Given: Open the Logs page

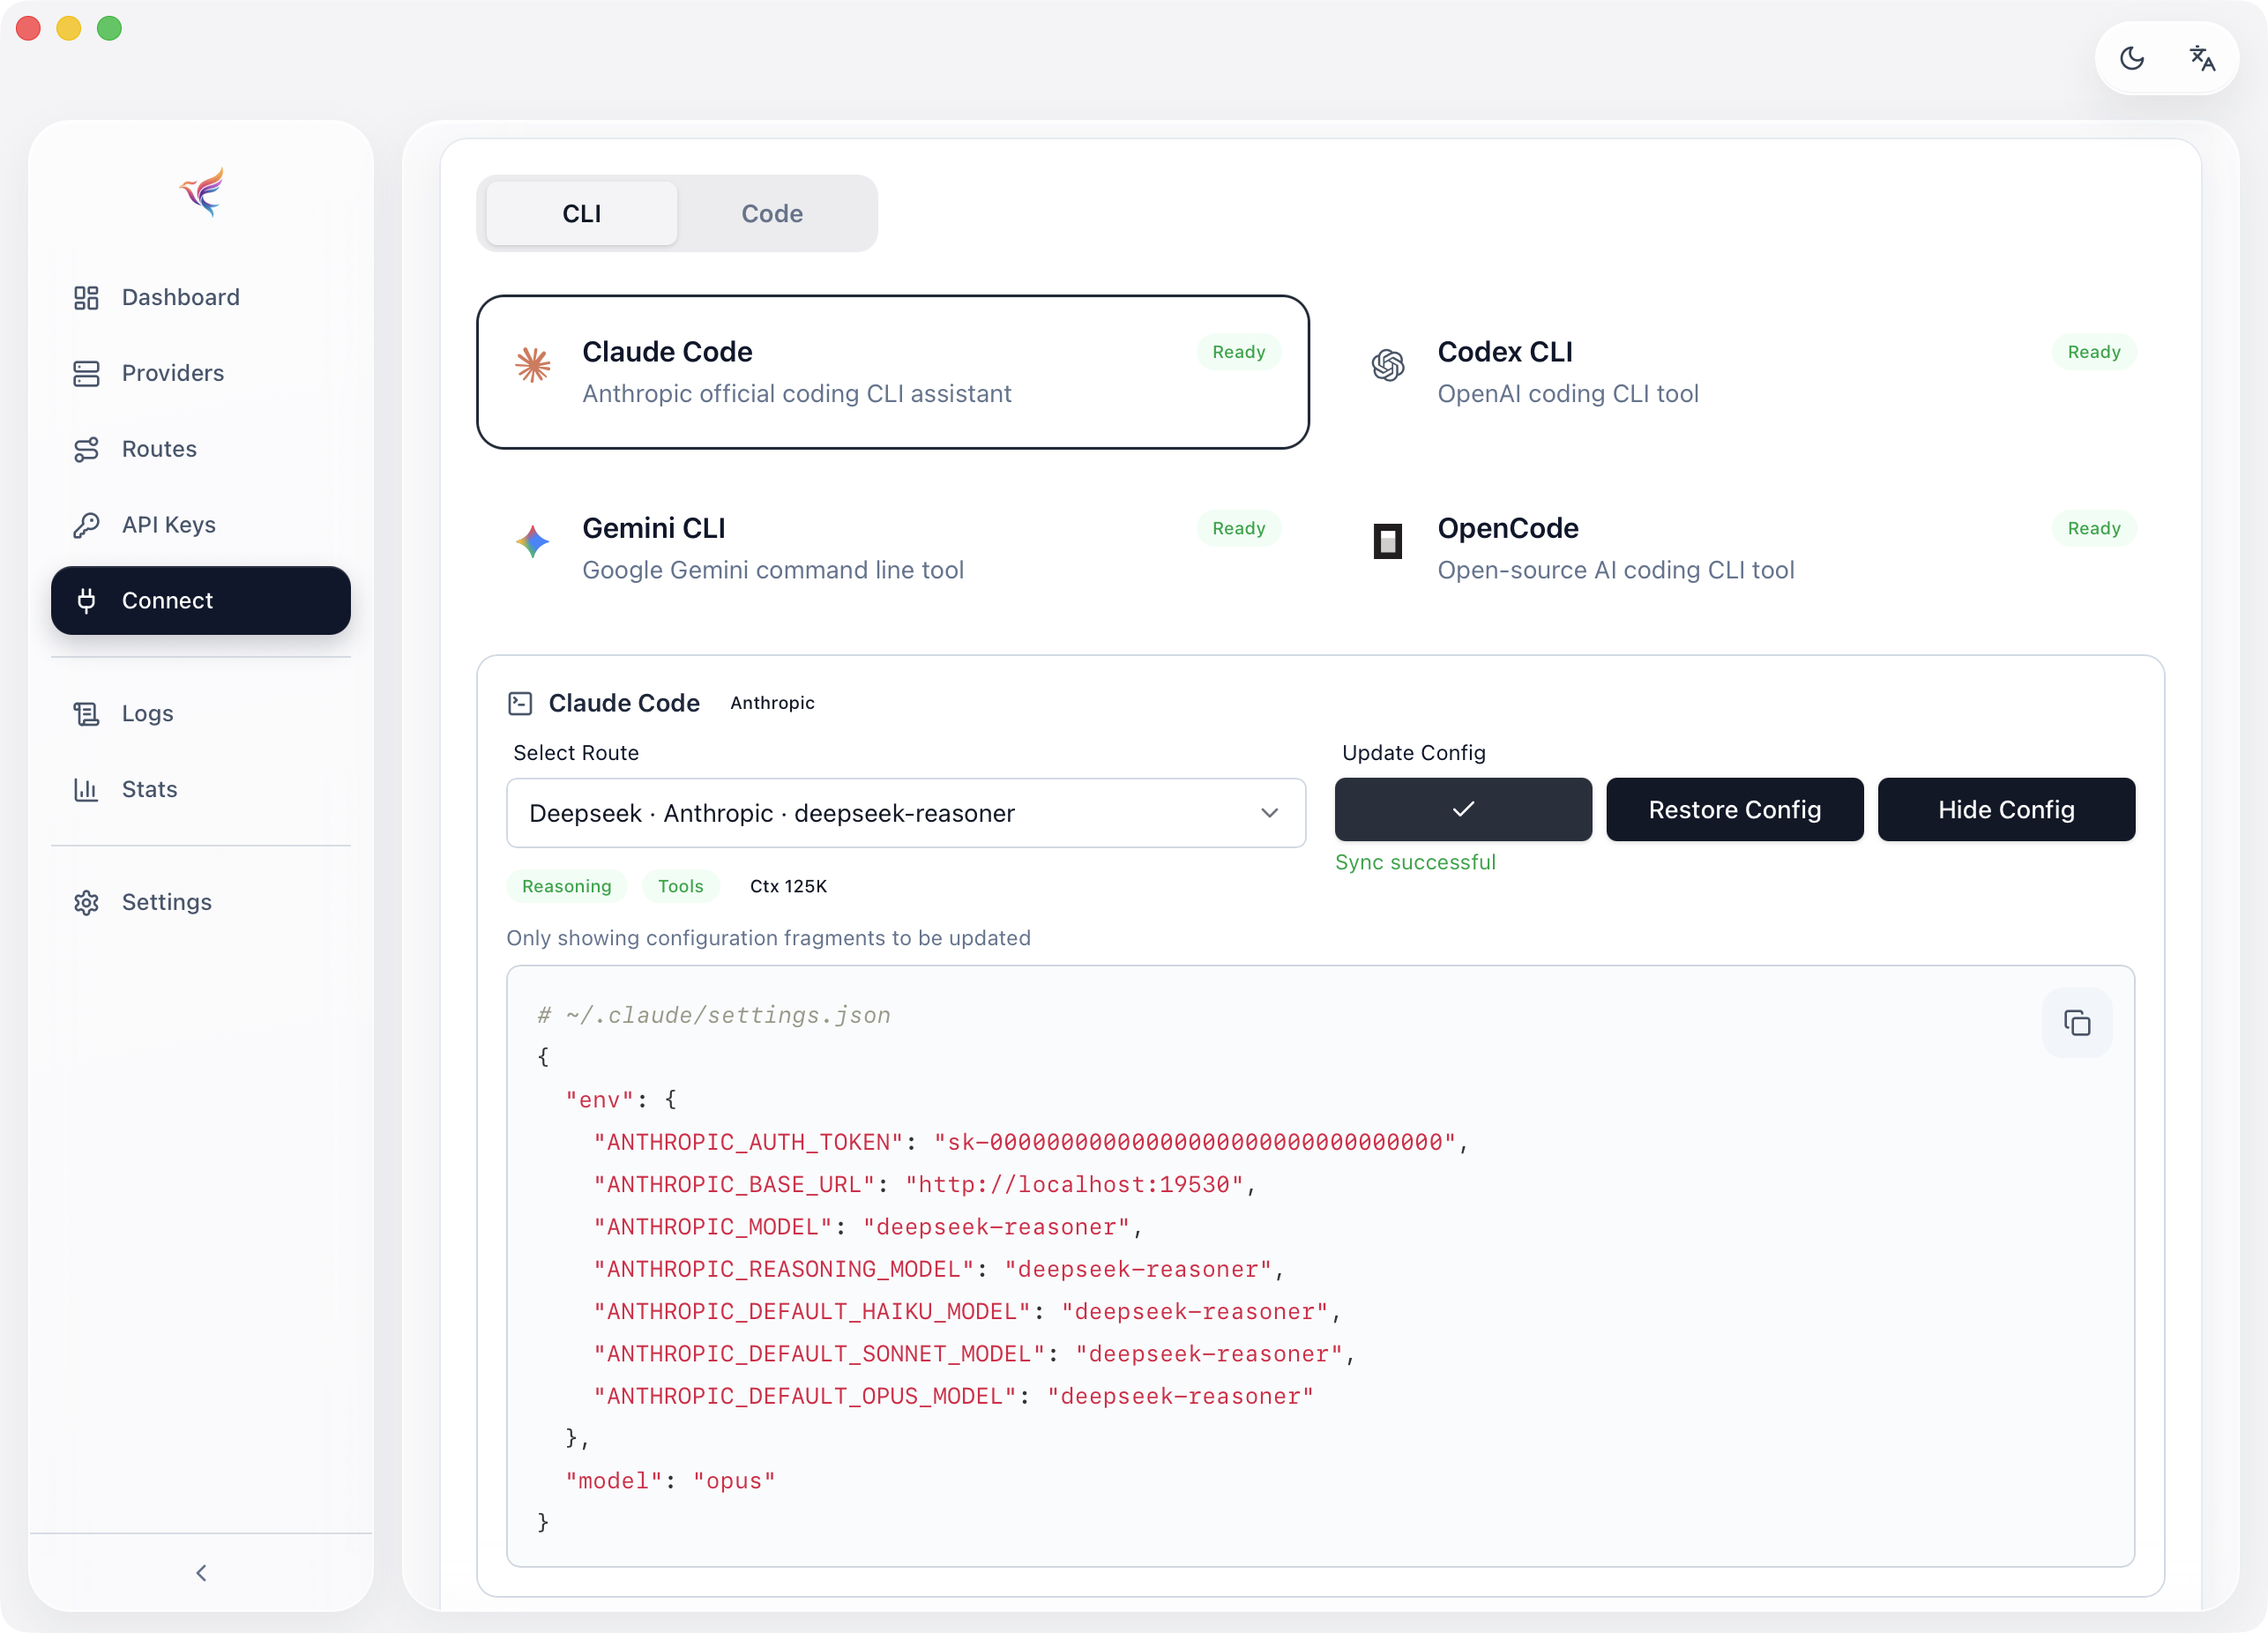Looking at the screenshot, I should (201, 714).
